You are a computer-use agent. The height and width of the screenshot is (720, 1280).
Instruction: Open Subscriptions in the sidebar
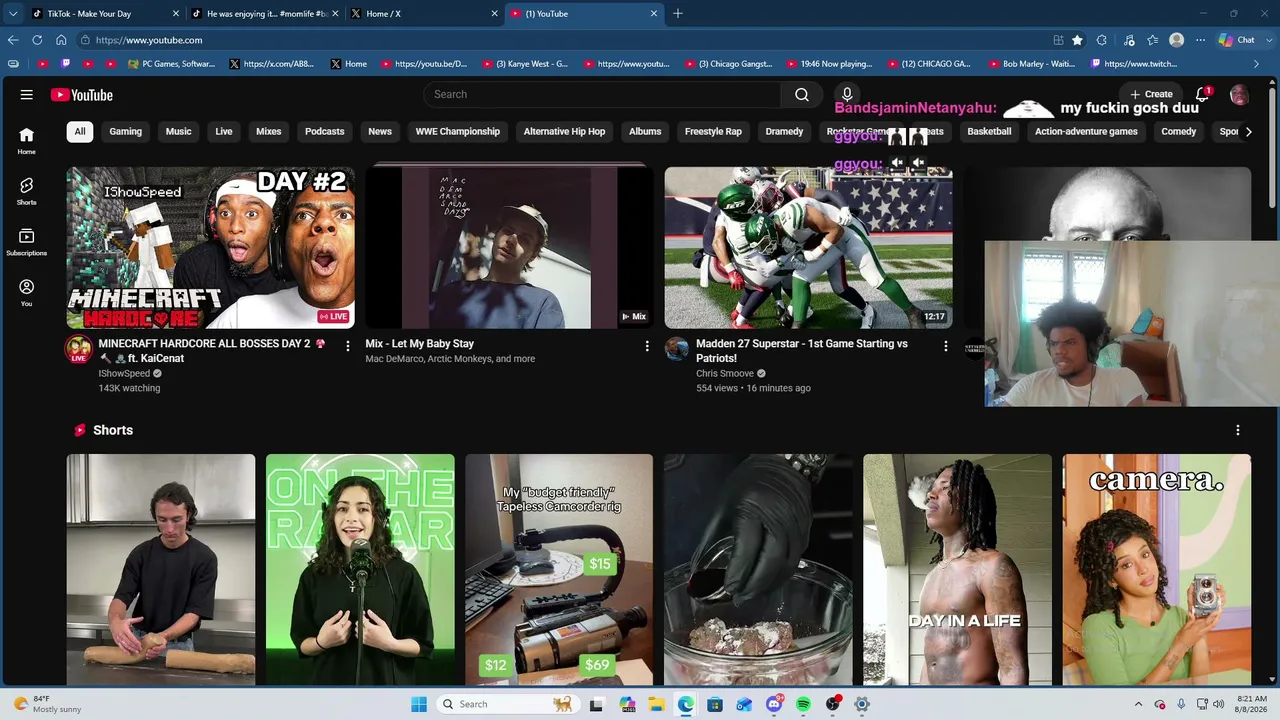pos(26,242)
